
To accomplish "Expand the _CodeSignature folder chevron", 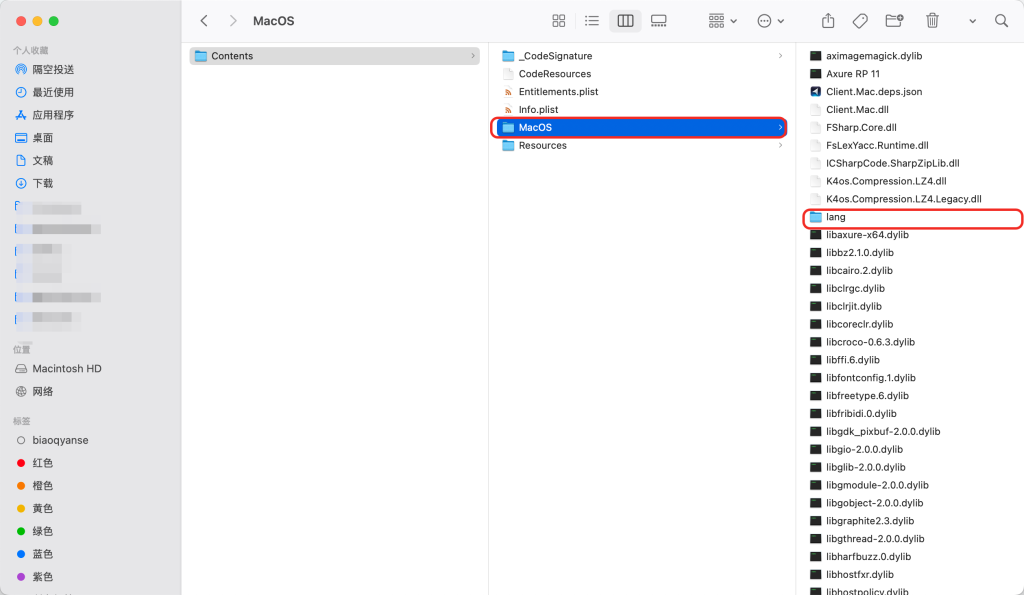I will coord(780,56).
